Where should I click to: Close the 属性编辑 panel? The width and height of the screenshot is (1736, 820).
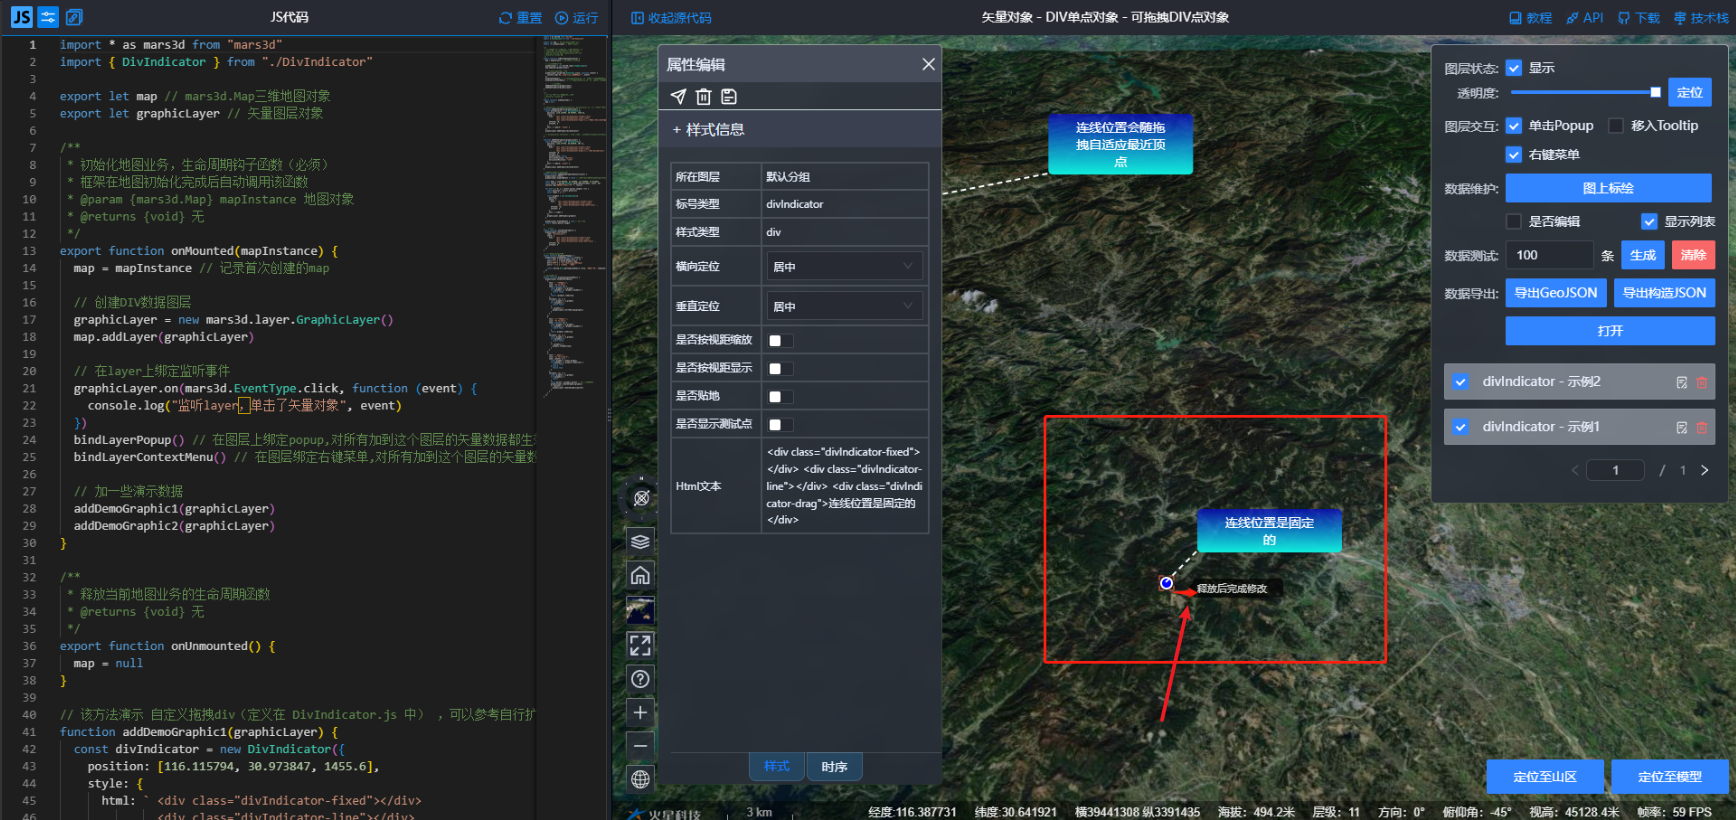[928, 64]
